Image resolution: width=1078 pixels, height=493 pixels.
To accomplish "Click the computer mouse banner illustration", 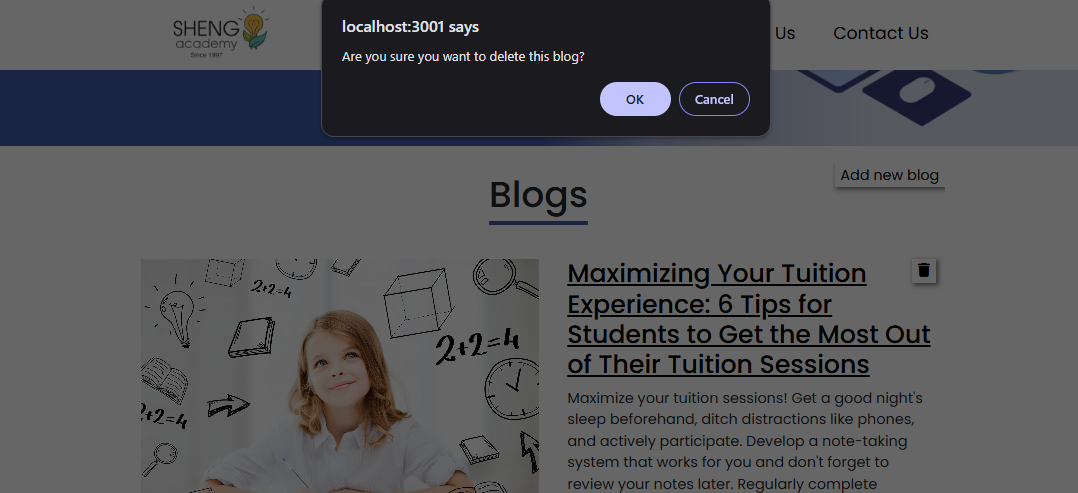I will click(917, 97).
